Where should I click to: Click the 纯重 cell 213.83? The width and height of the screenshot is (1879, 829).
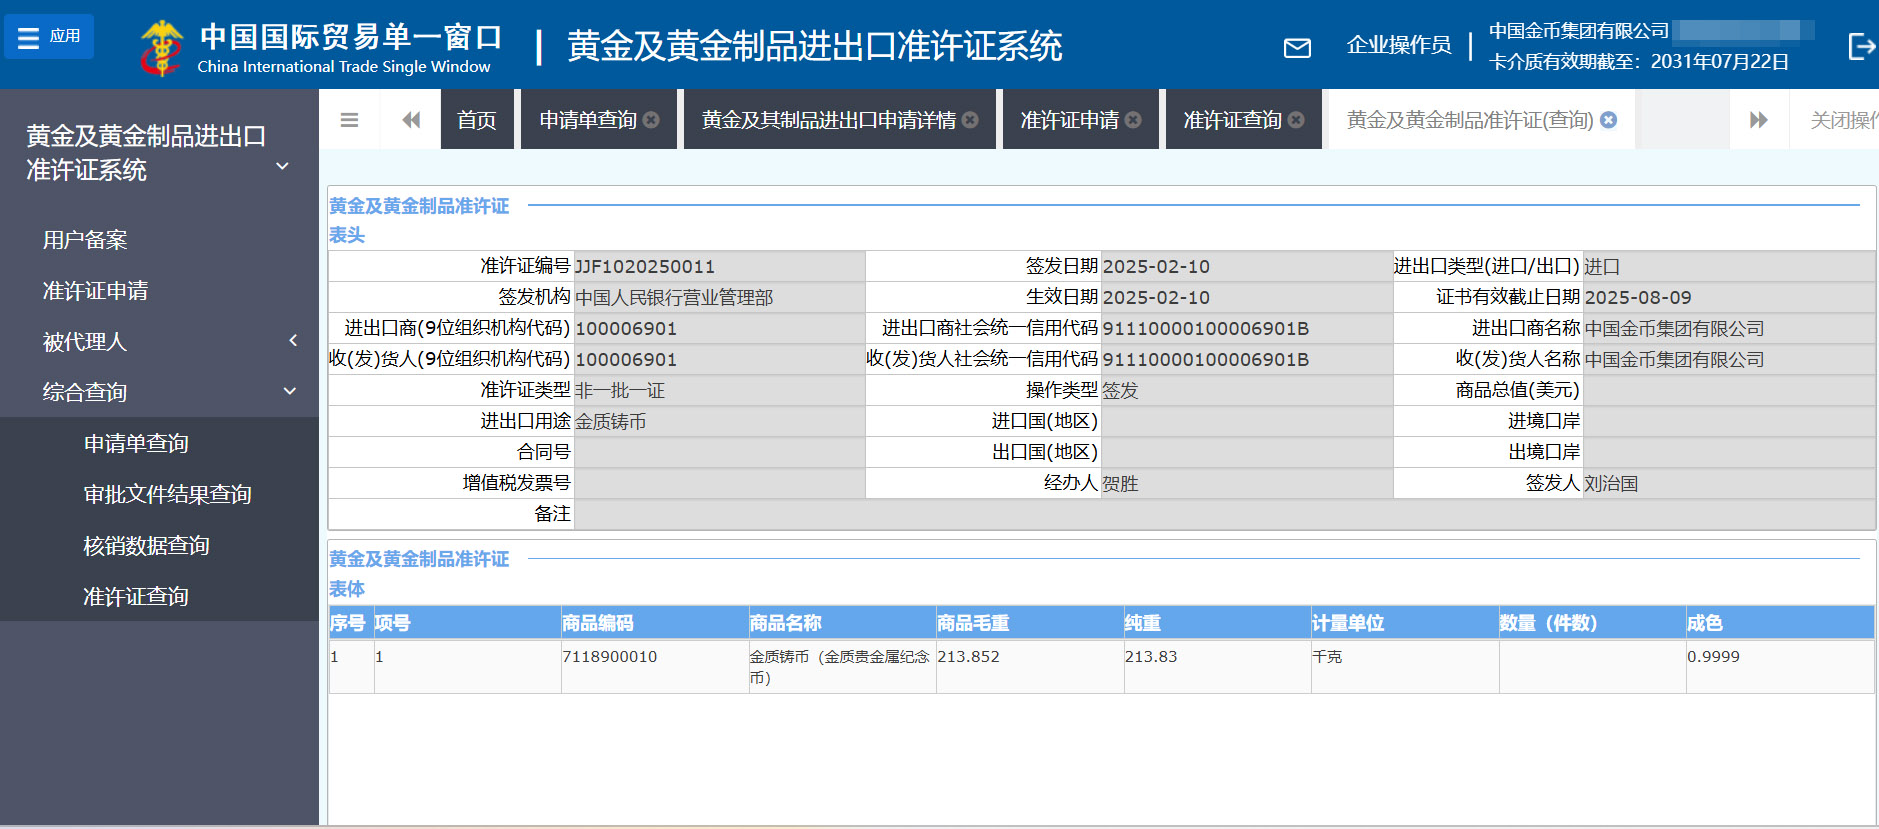click(x=1217, y=666)
